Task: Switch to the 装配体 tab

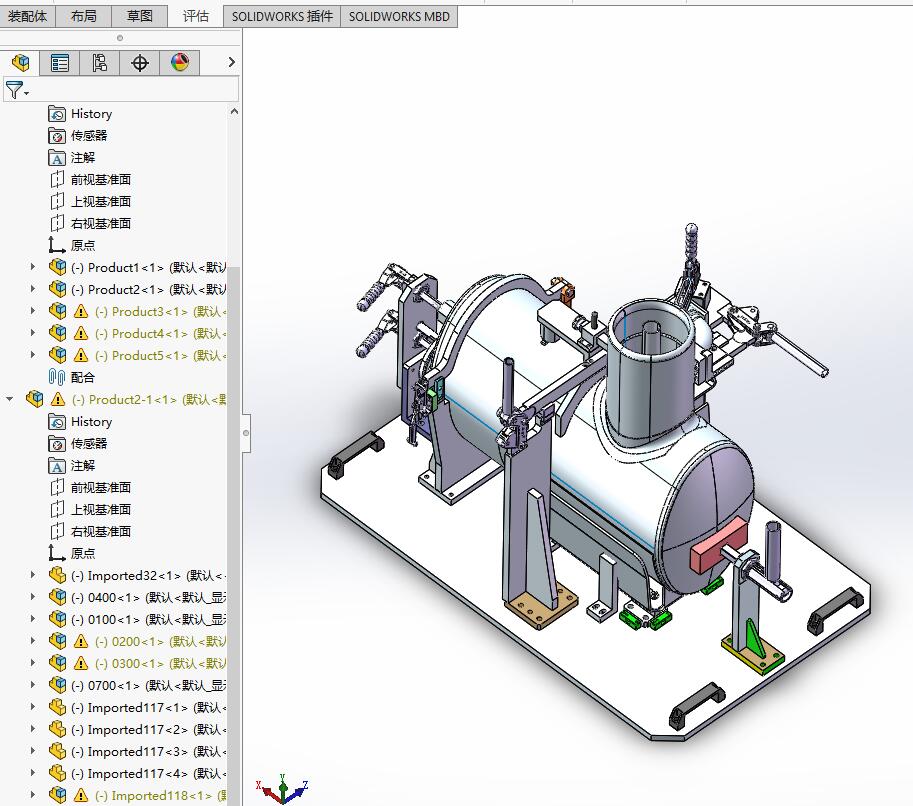Action: 27,16
